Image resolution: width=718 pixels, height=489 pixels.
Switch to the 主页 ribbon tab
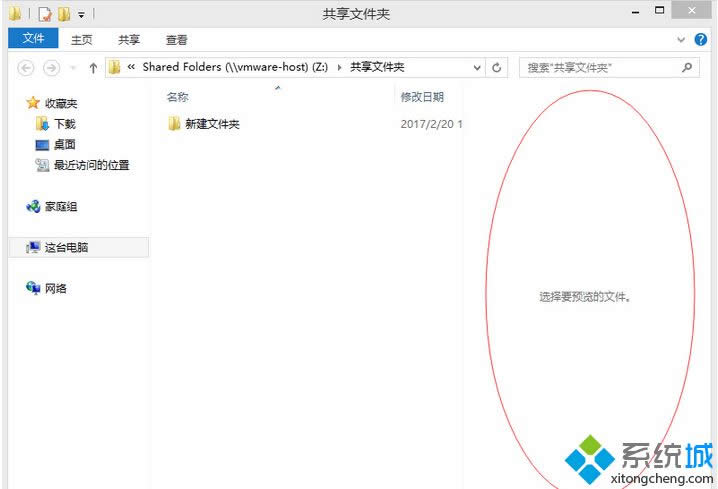click(82, 40)
